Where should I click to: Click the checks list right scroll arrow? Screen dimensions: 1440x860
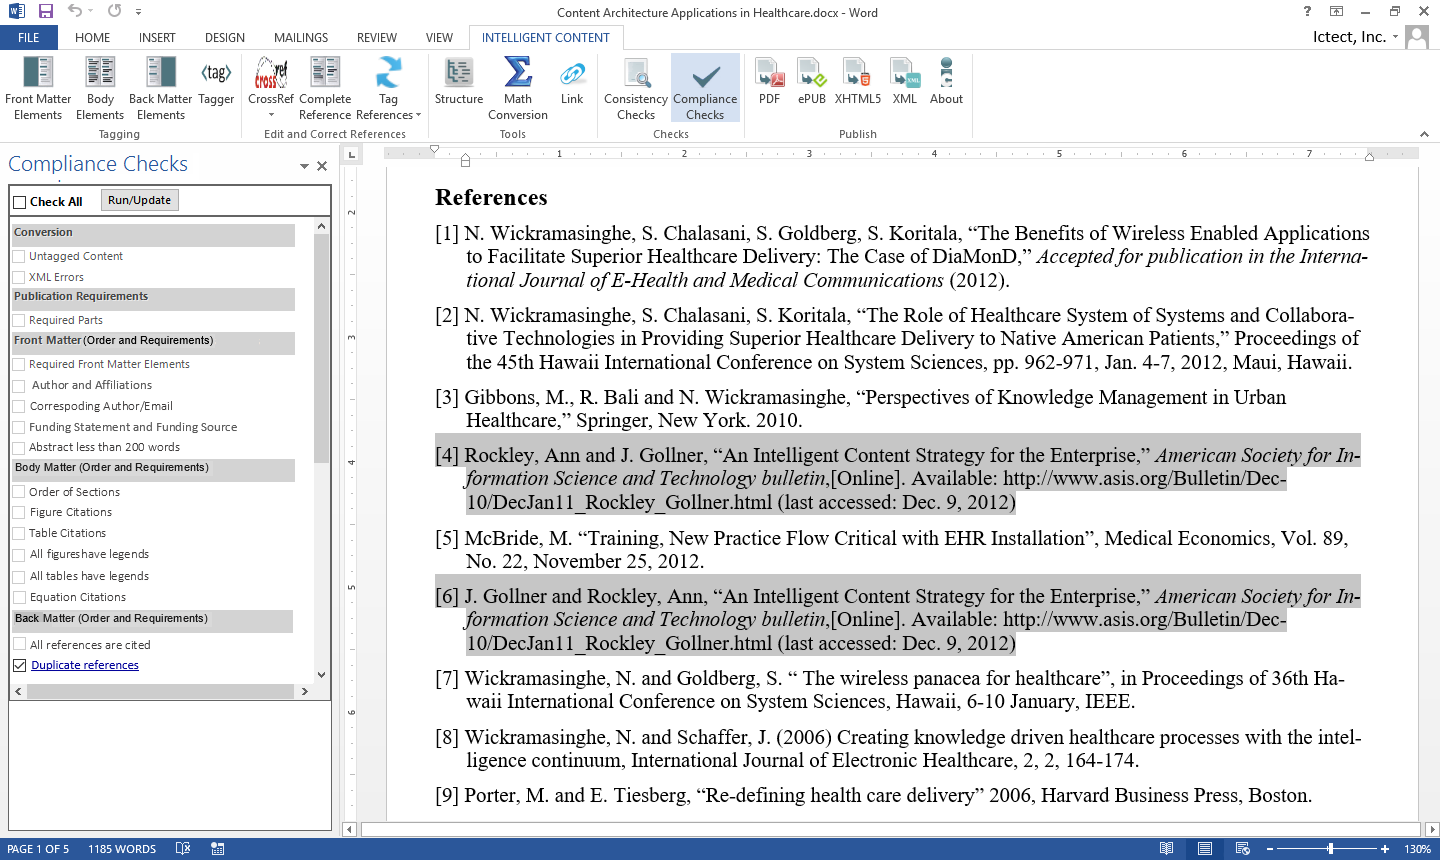tap(304, 691)
